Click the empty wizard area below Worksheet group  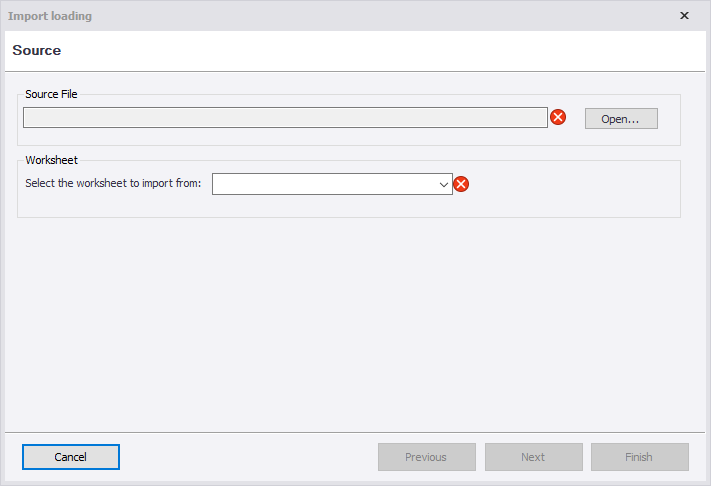coord(350,320)
